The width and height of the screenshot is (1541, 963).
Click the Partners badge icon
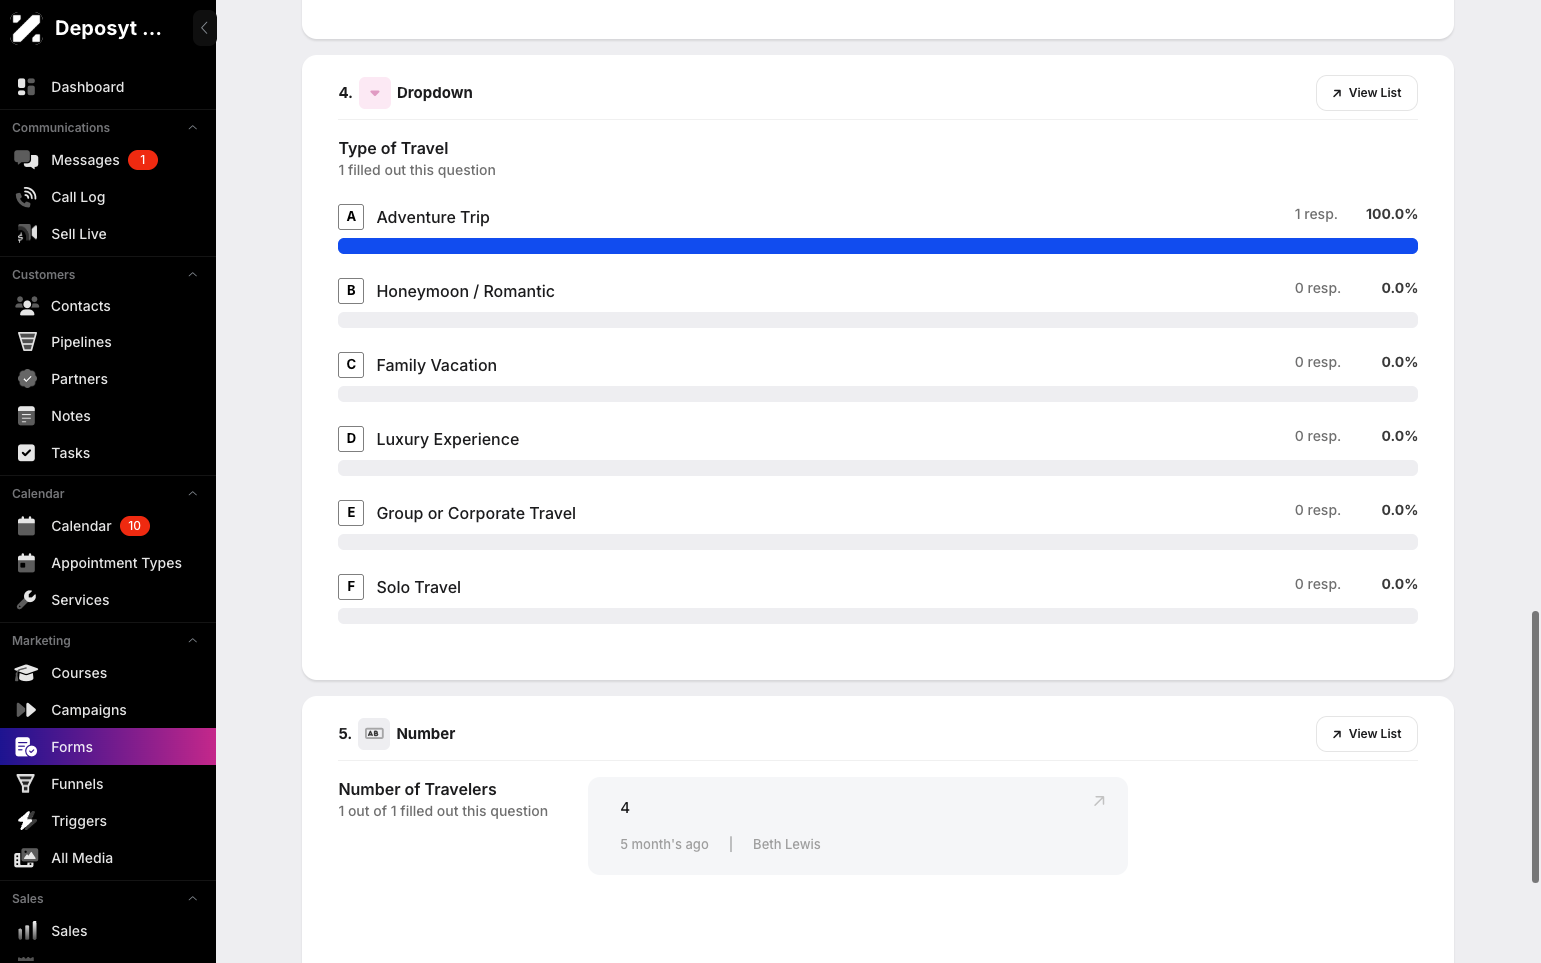pyautogui.click(x=27, y=379)
